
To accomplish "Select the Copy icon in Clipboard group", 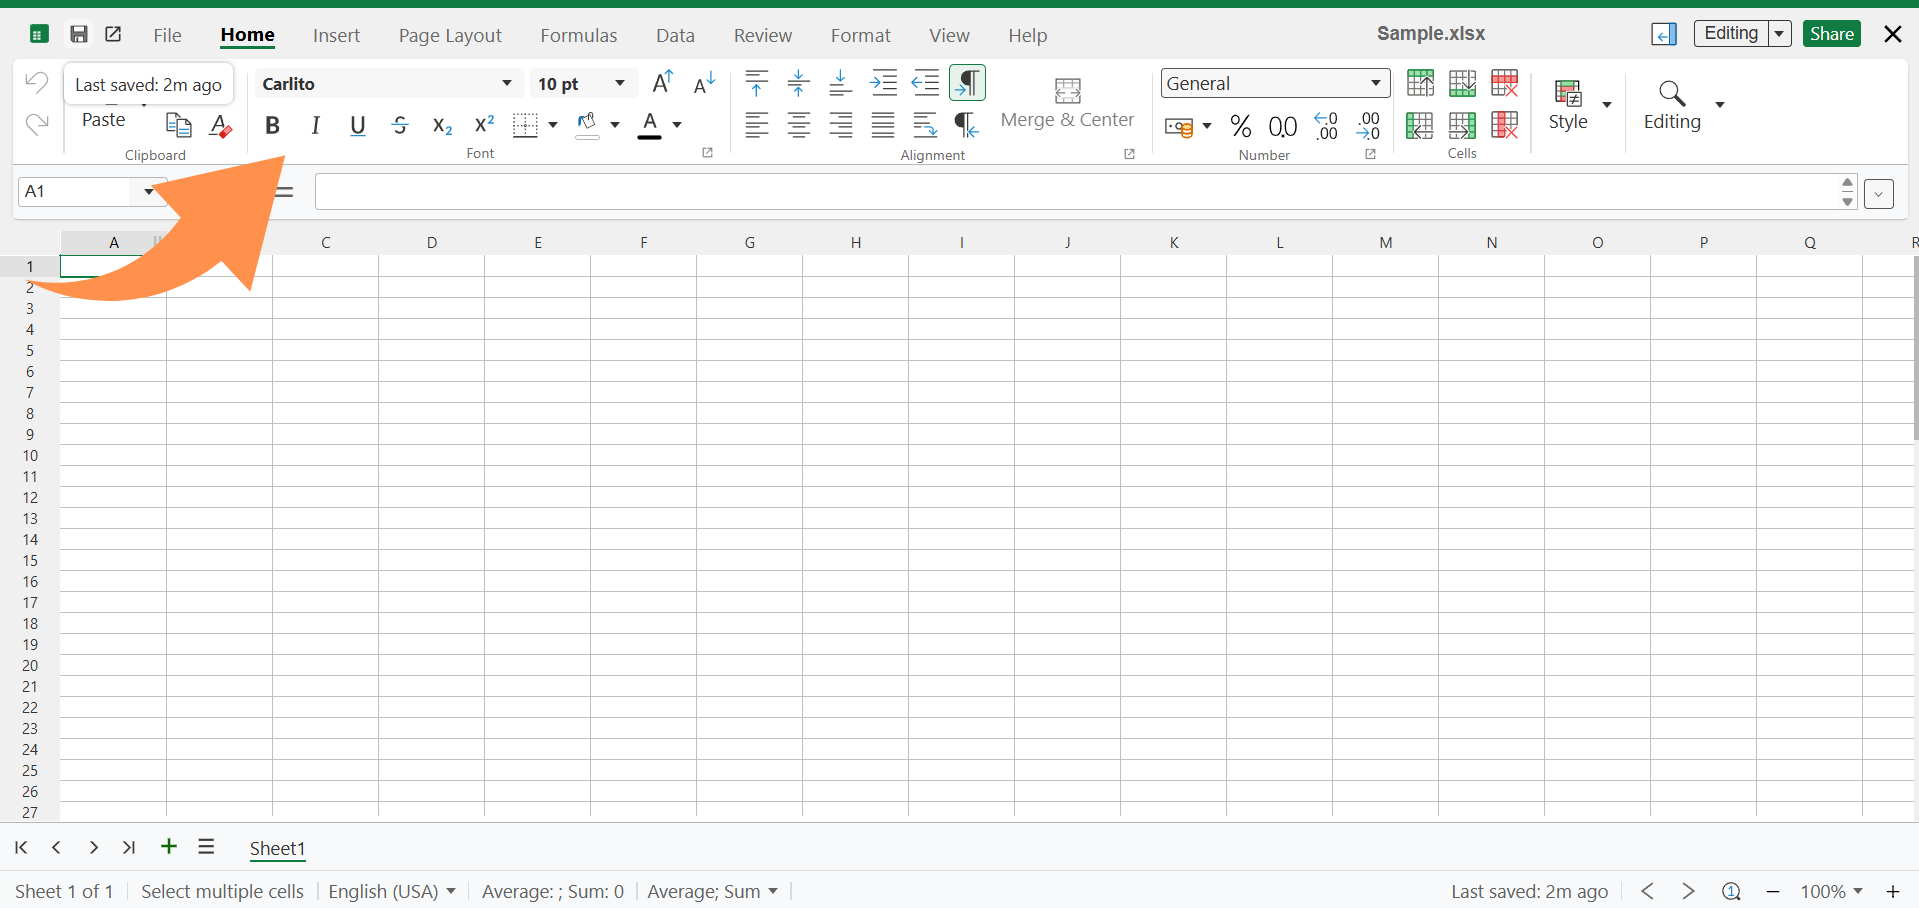I will (179, 125).
